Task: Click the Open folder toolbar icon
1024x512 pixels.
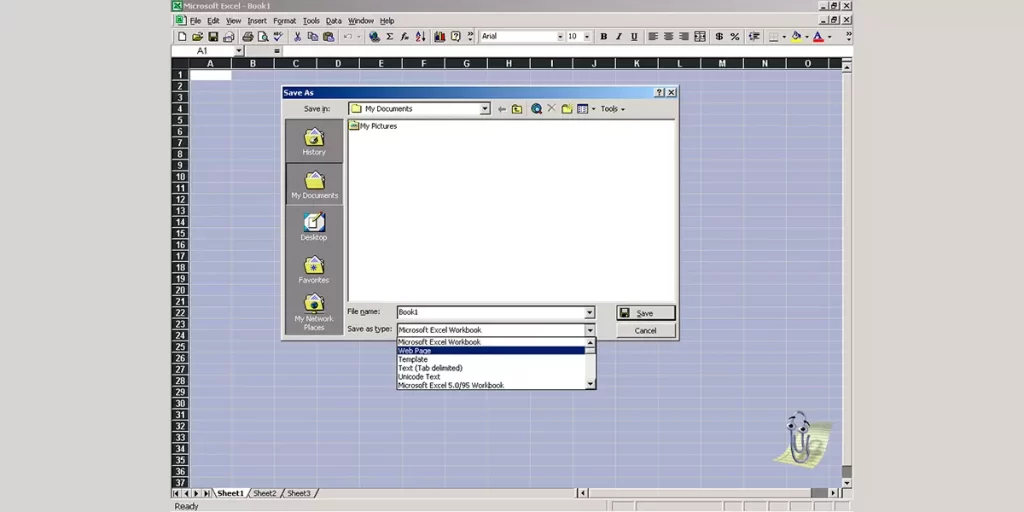Action: 197,37
